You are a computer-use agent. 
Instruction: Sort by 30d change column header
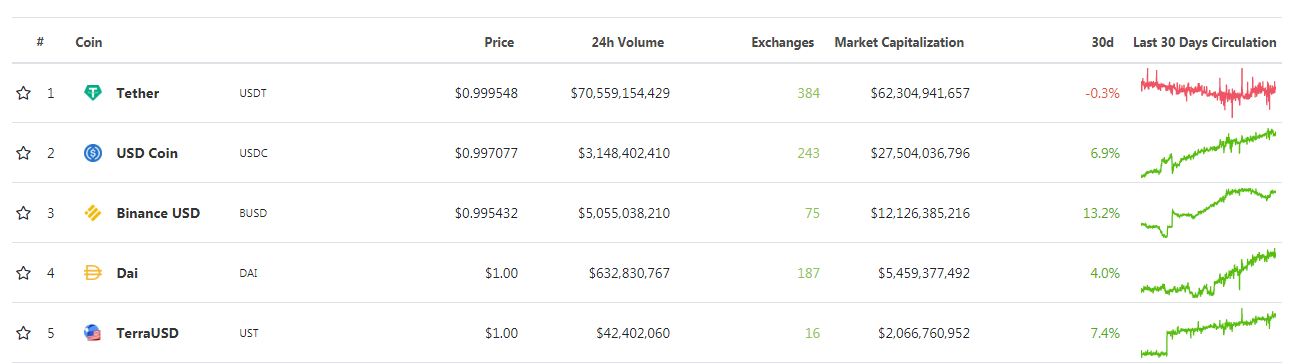tap(1103, 43)
